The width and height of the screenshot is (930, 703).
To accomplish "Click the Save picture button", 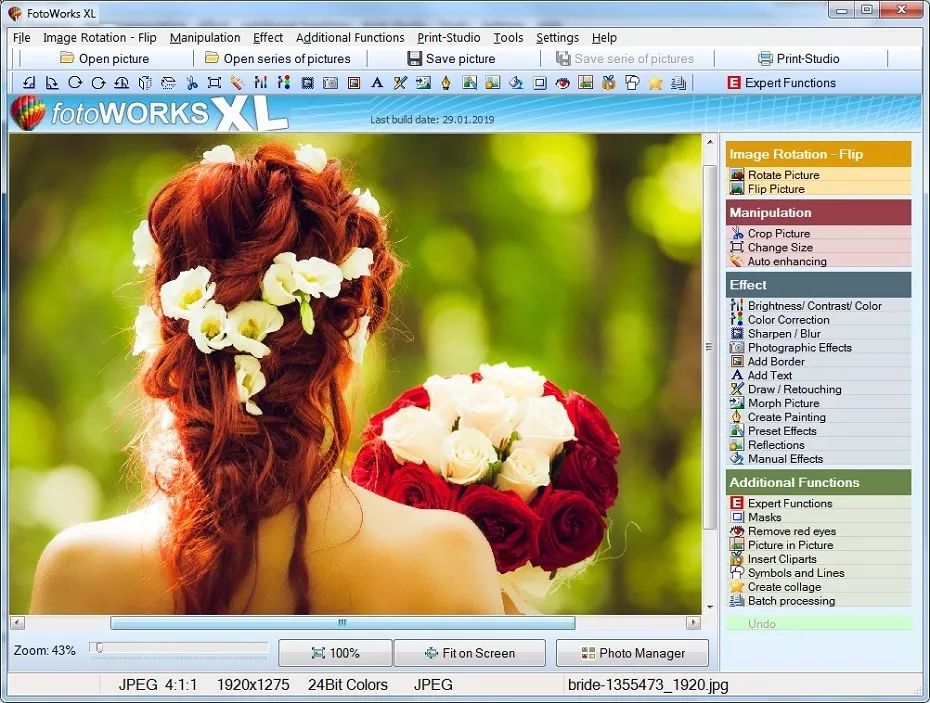I will [x=451, y=59].
